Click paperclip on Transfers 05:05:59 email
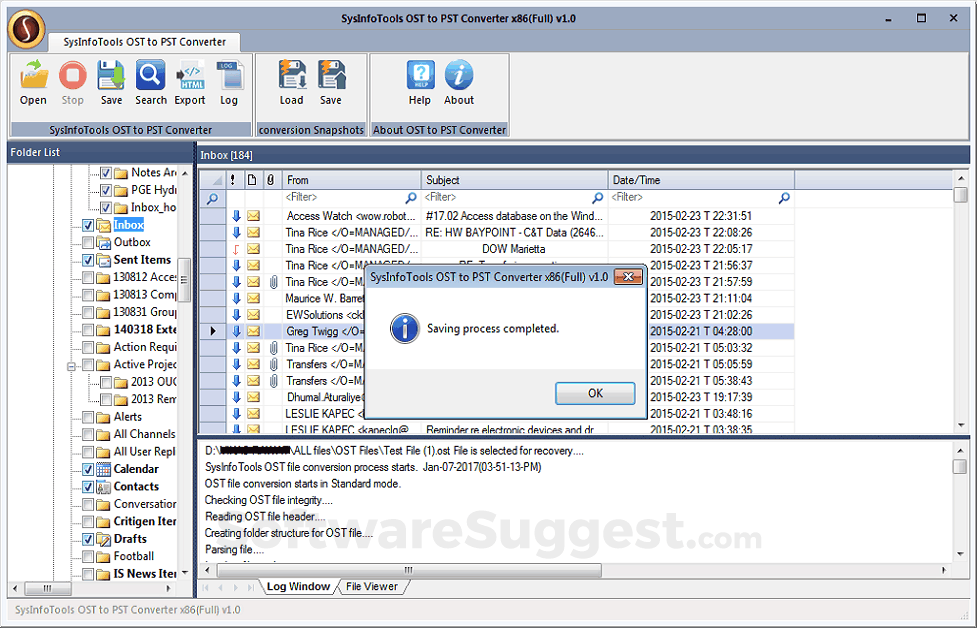The height and width of the screenshot is (628, 977). [273, 364]
